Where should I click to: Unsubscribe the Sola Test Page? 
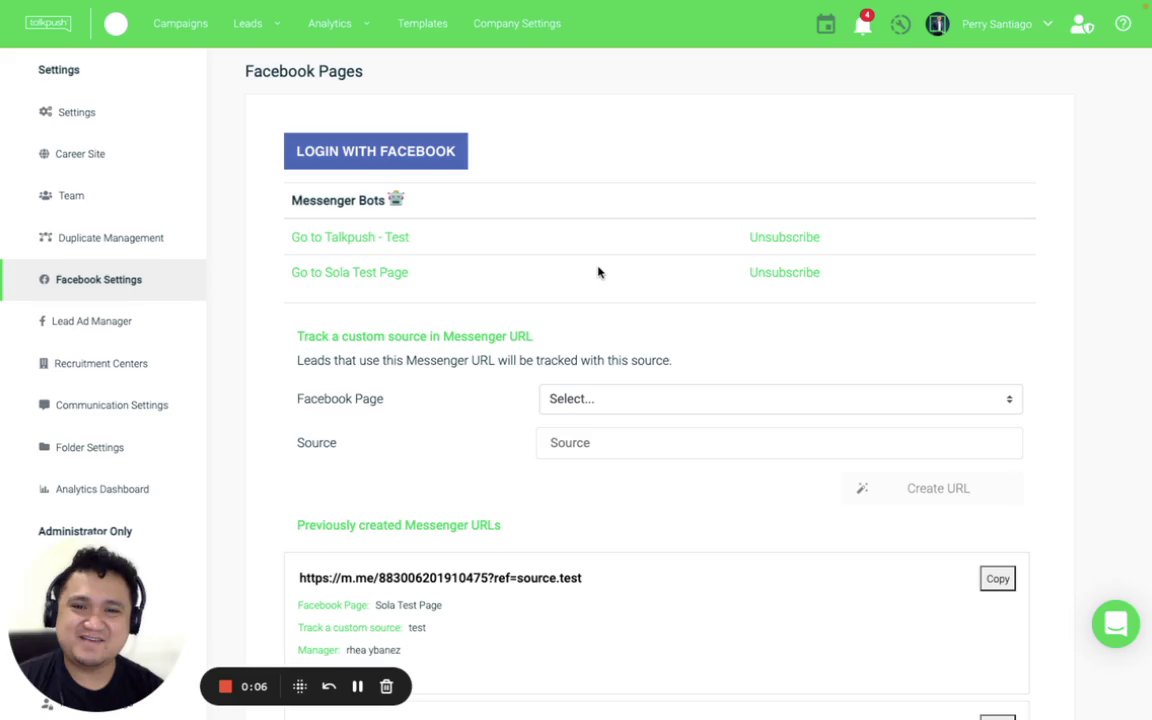(784, 272)
